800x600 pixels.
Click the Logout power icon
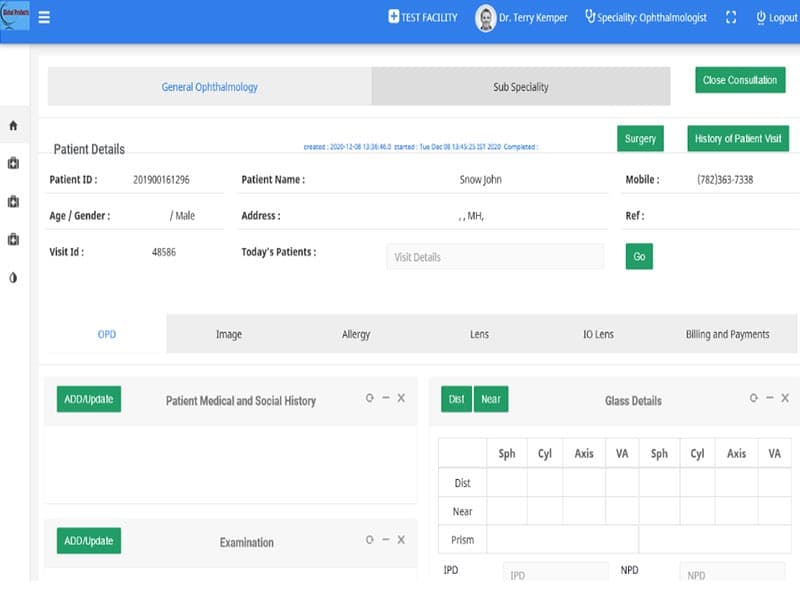point(761,18)
